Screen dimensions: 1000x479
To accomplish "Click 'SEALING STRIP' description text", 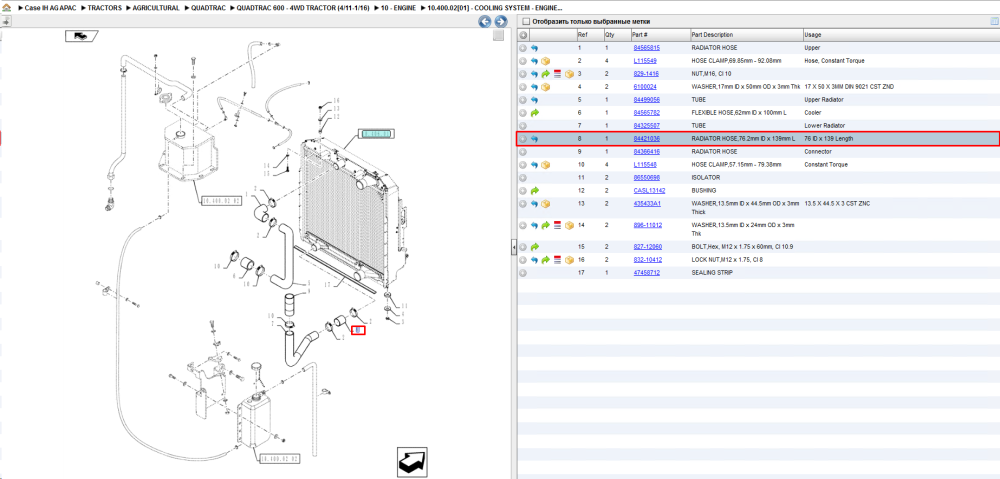I will coord(712,273).
